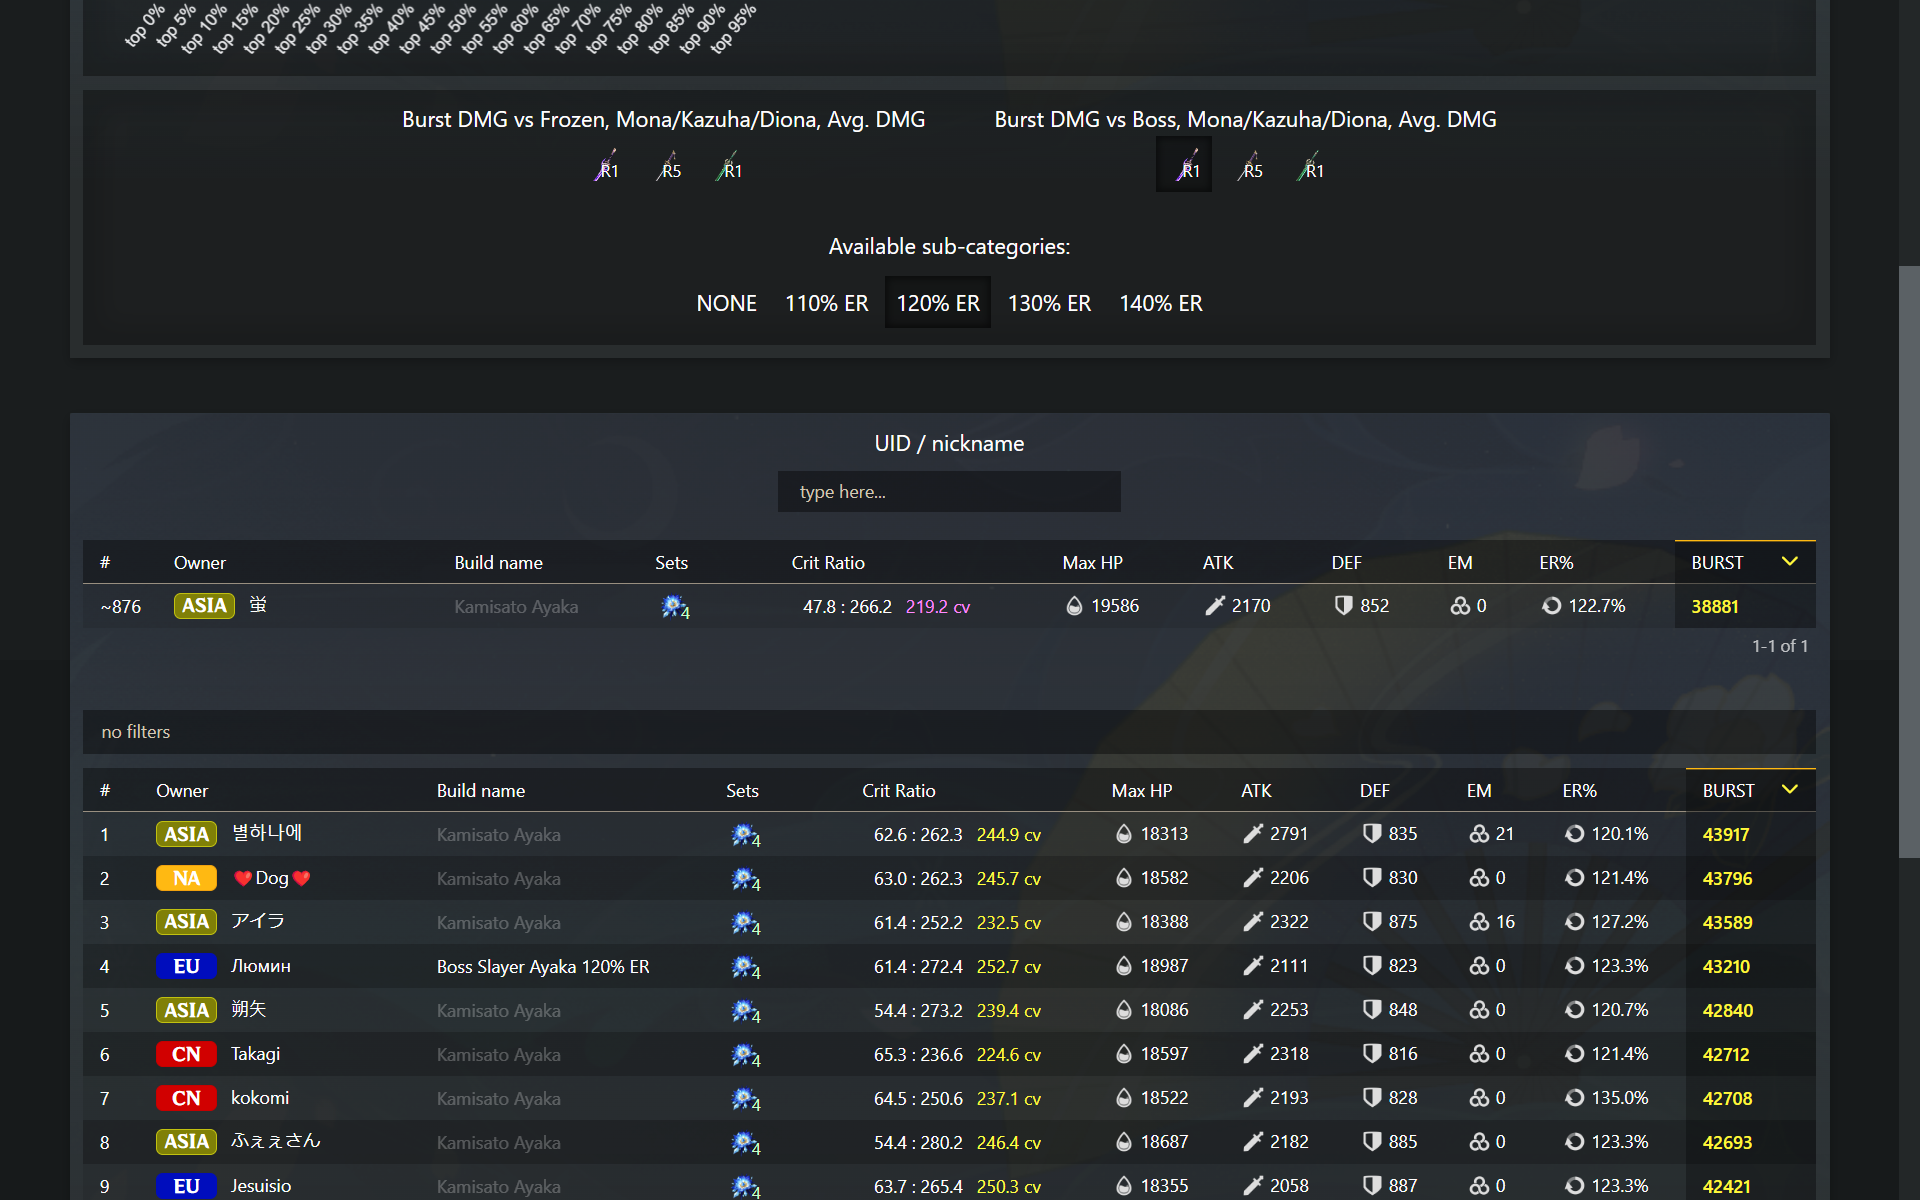This screenshot has width=1920, height=1200.
Task: Sort lower leaderboard by Crit Ratio header
Action: (899, 791)
